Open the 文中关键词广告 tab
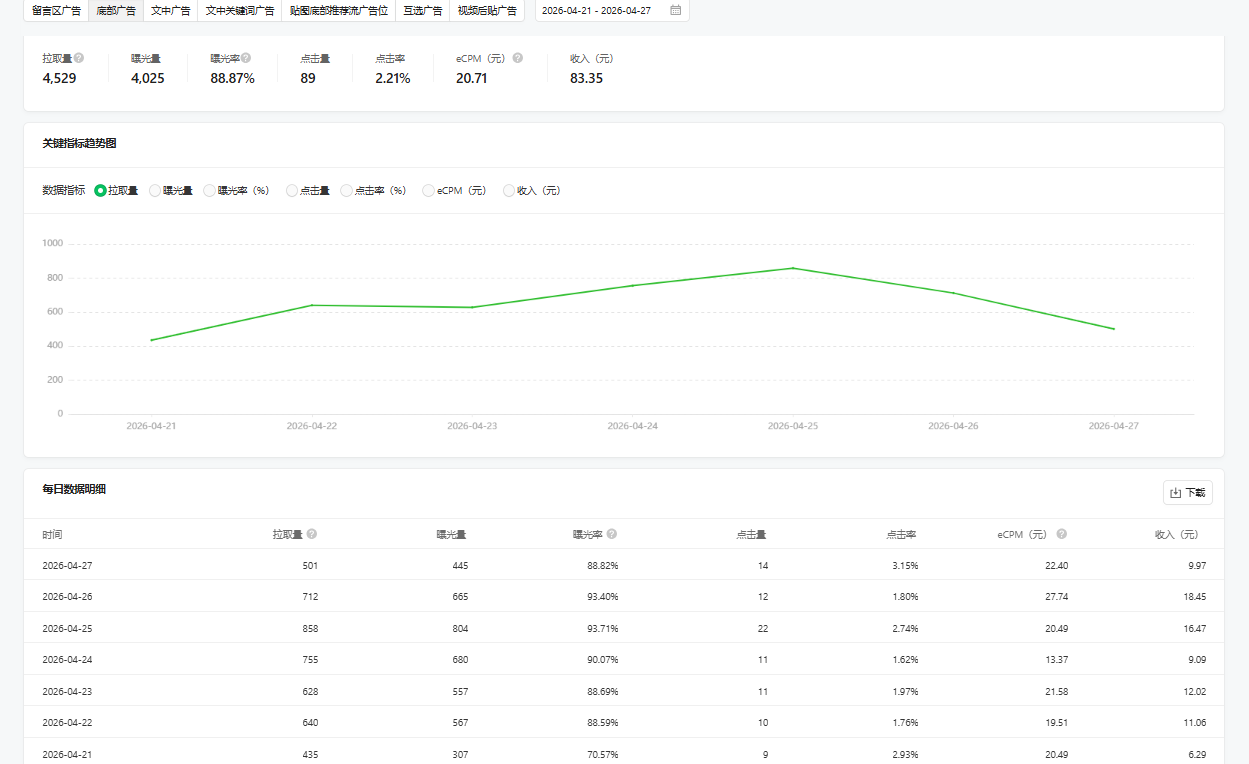The width and height of the screenshot is (1249, 764). [x=240, y=10]
